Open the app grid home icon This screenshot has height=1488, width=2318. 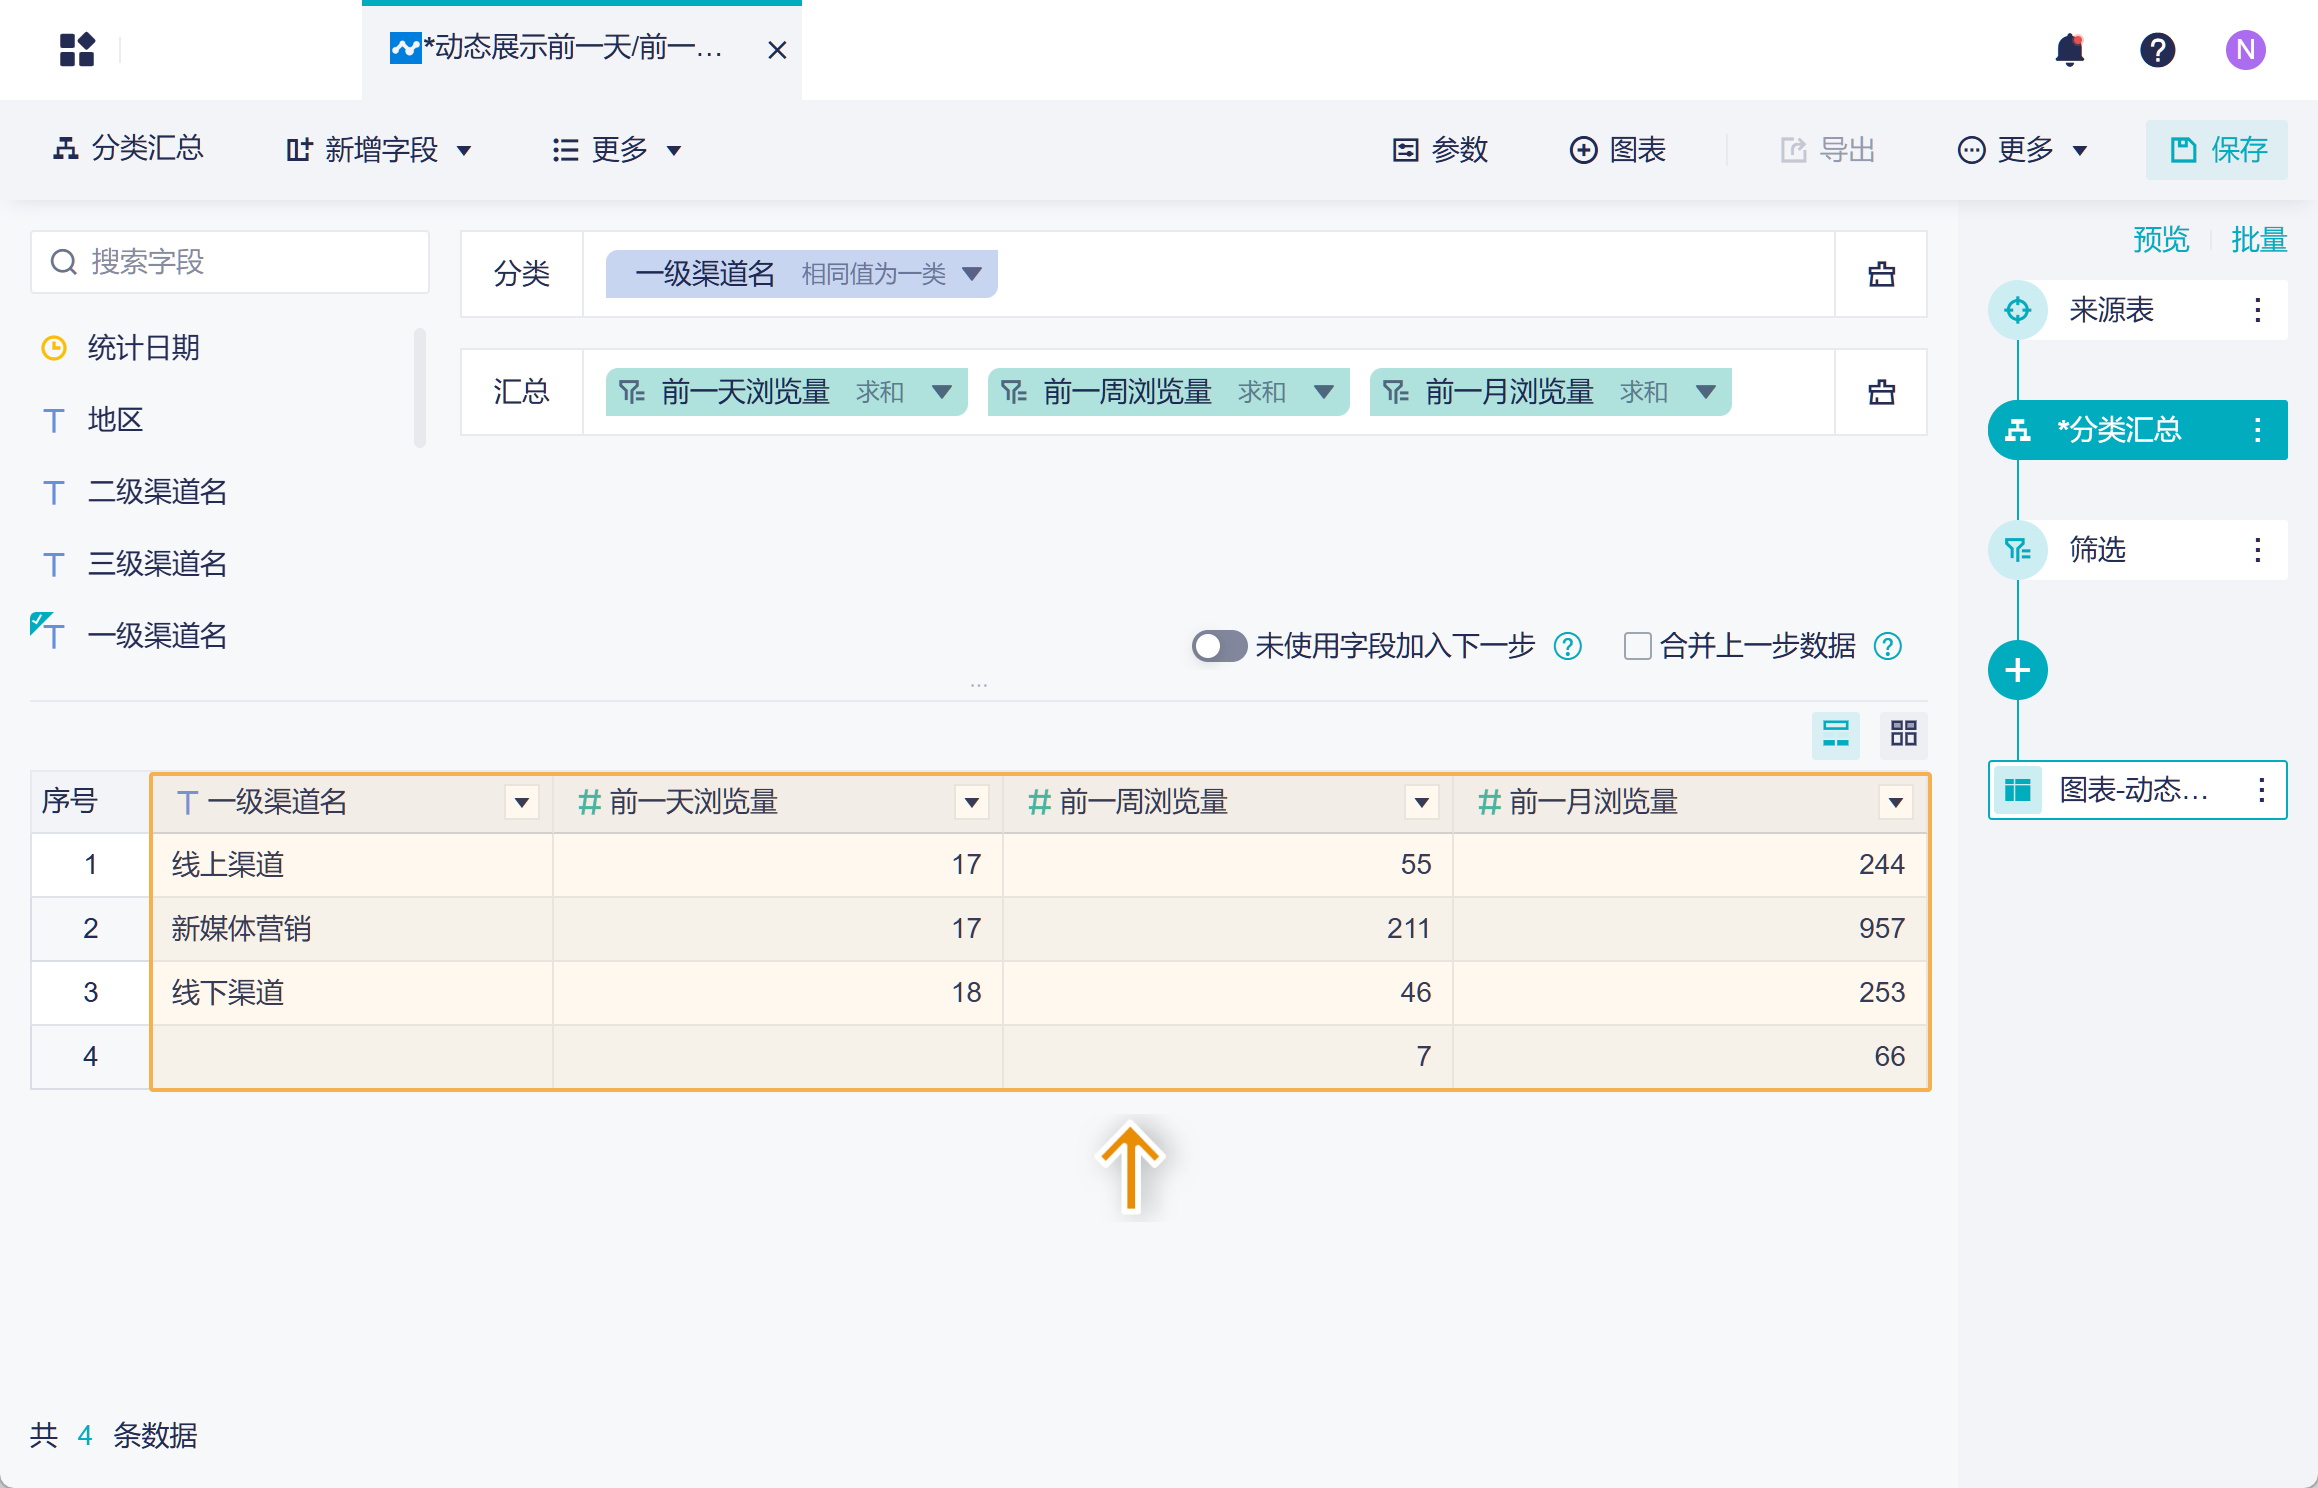[77, 49]
